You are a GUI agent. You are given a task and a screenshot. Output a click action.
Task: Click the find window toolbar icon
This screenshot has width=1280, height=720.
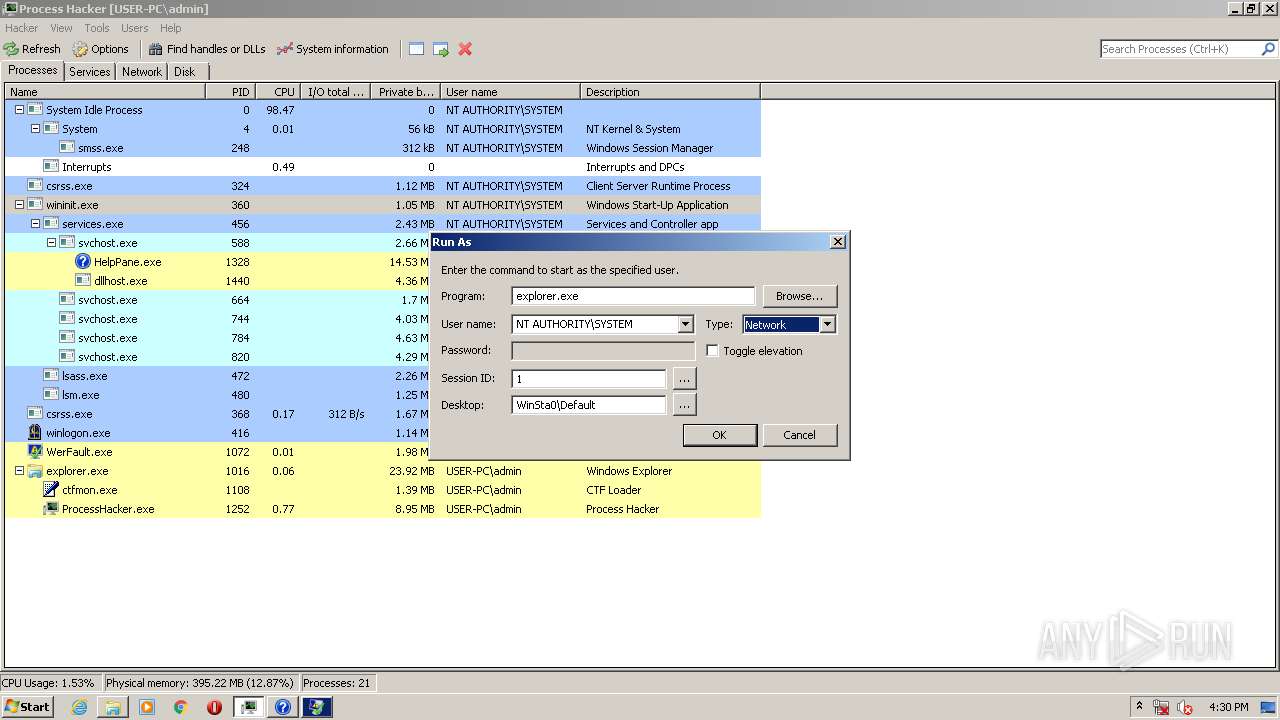[x=416, y=49]
